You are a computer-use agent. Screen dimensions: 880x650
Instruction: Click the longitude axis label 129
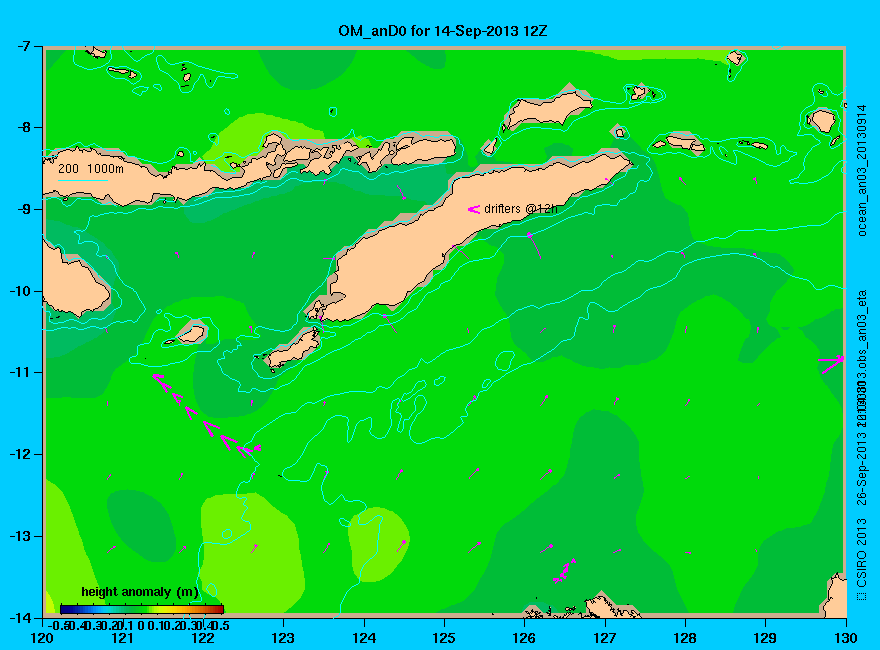765,638
